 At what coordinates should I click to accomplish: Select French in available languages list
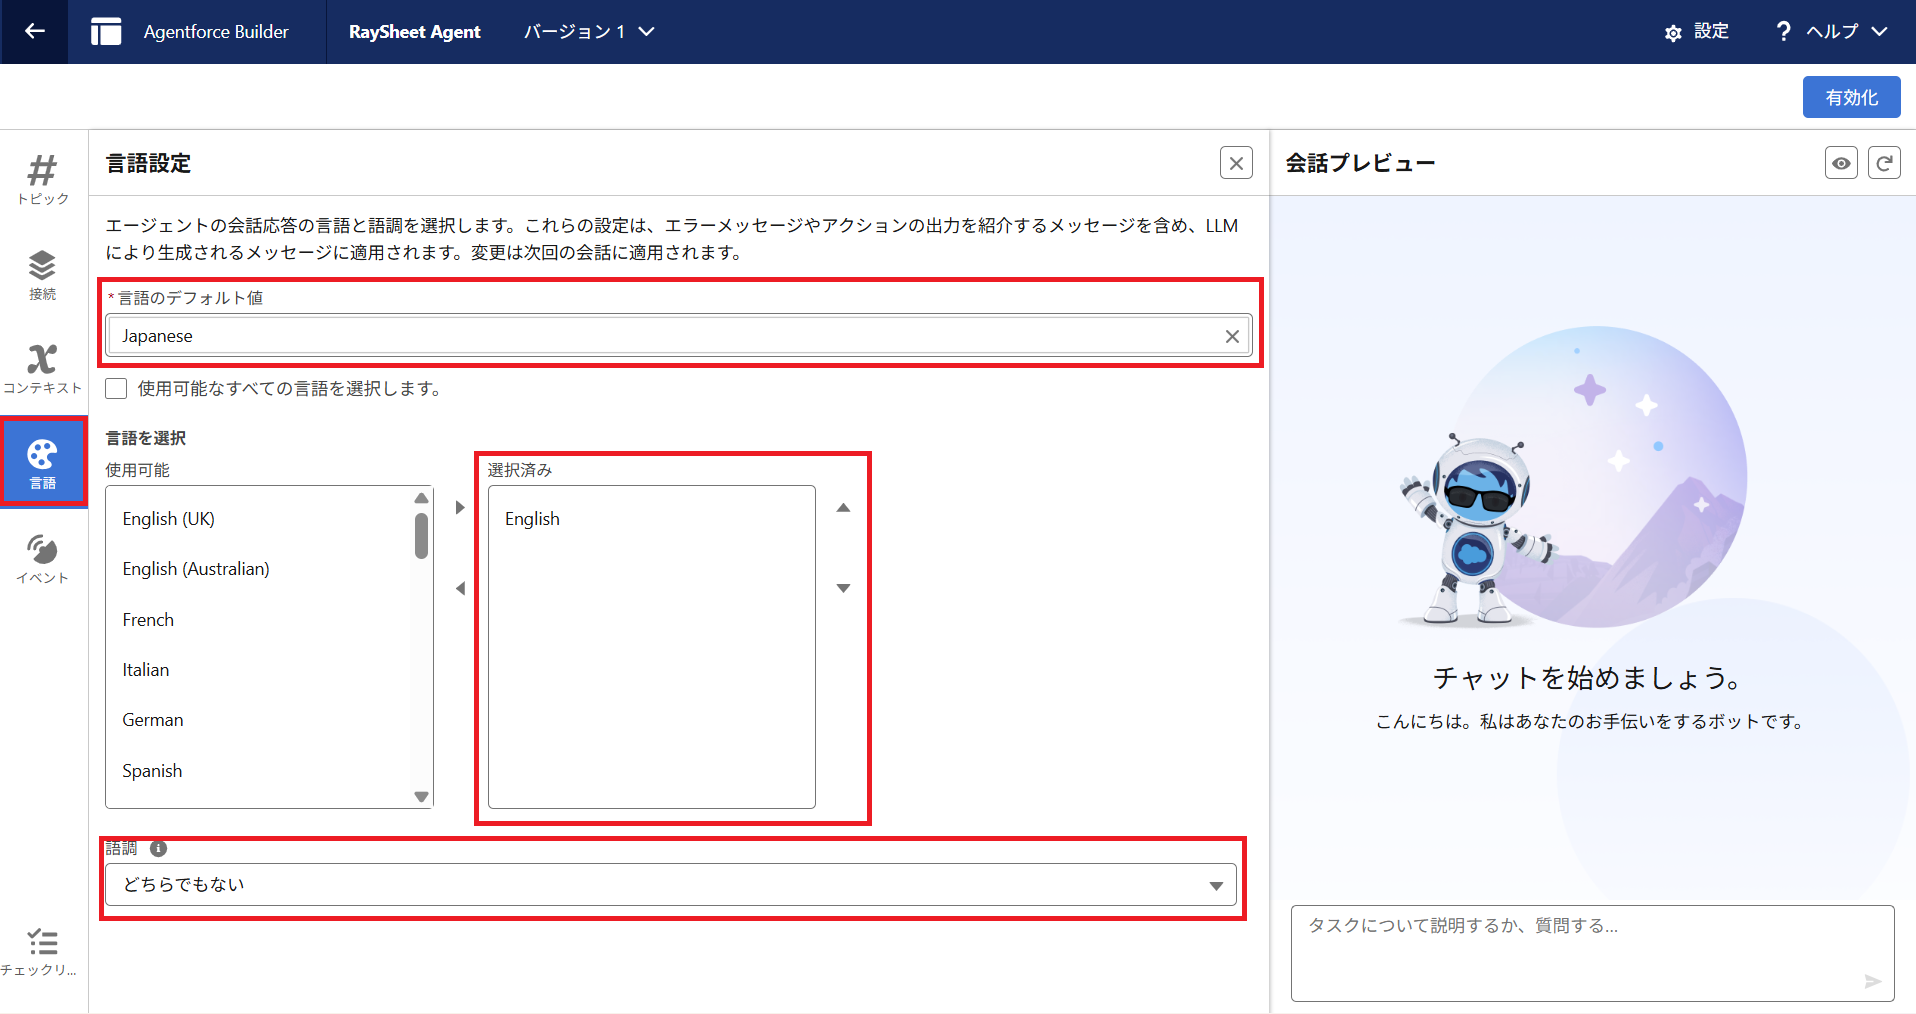[x=148, y=620]
